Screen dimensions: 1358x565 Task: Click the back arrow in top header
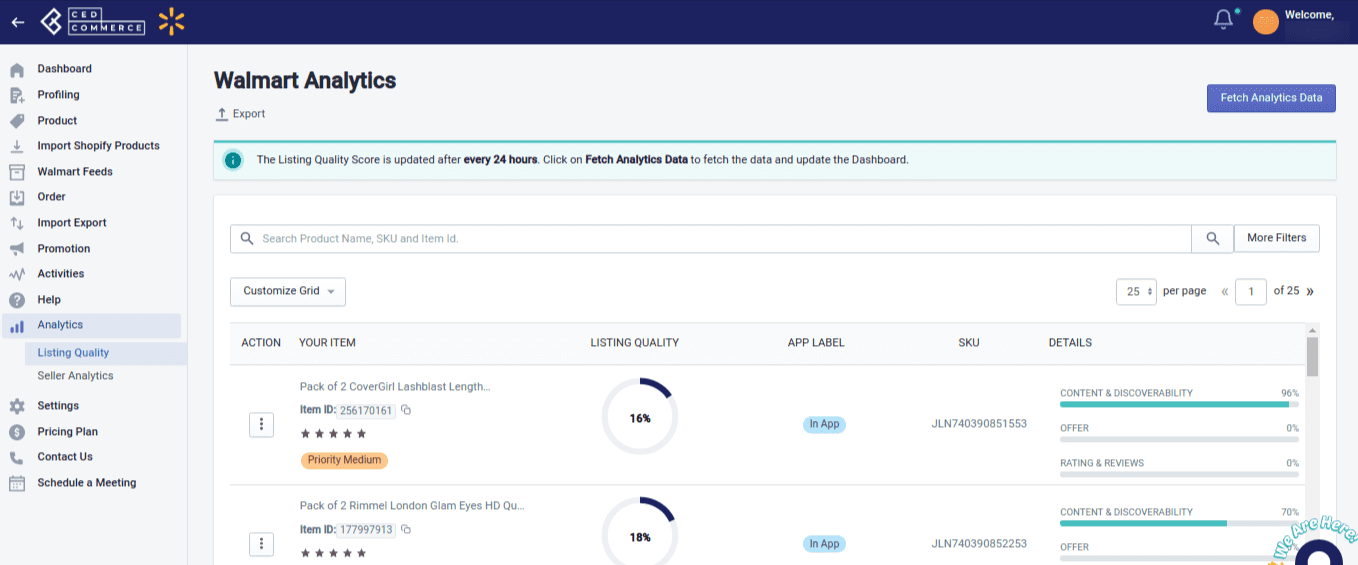point(18,21)
